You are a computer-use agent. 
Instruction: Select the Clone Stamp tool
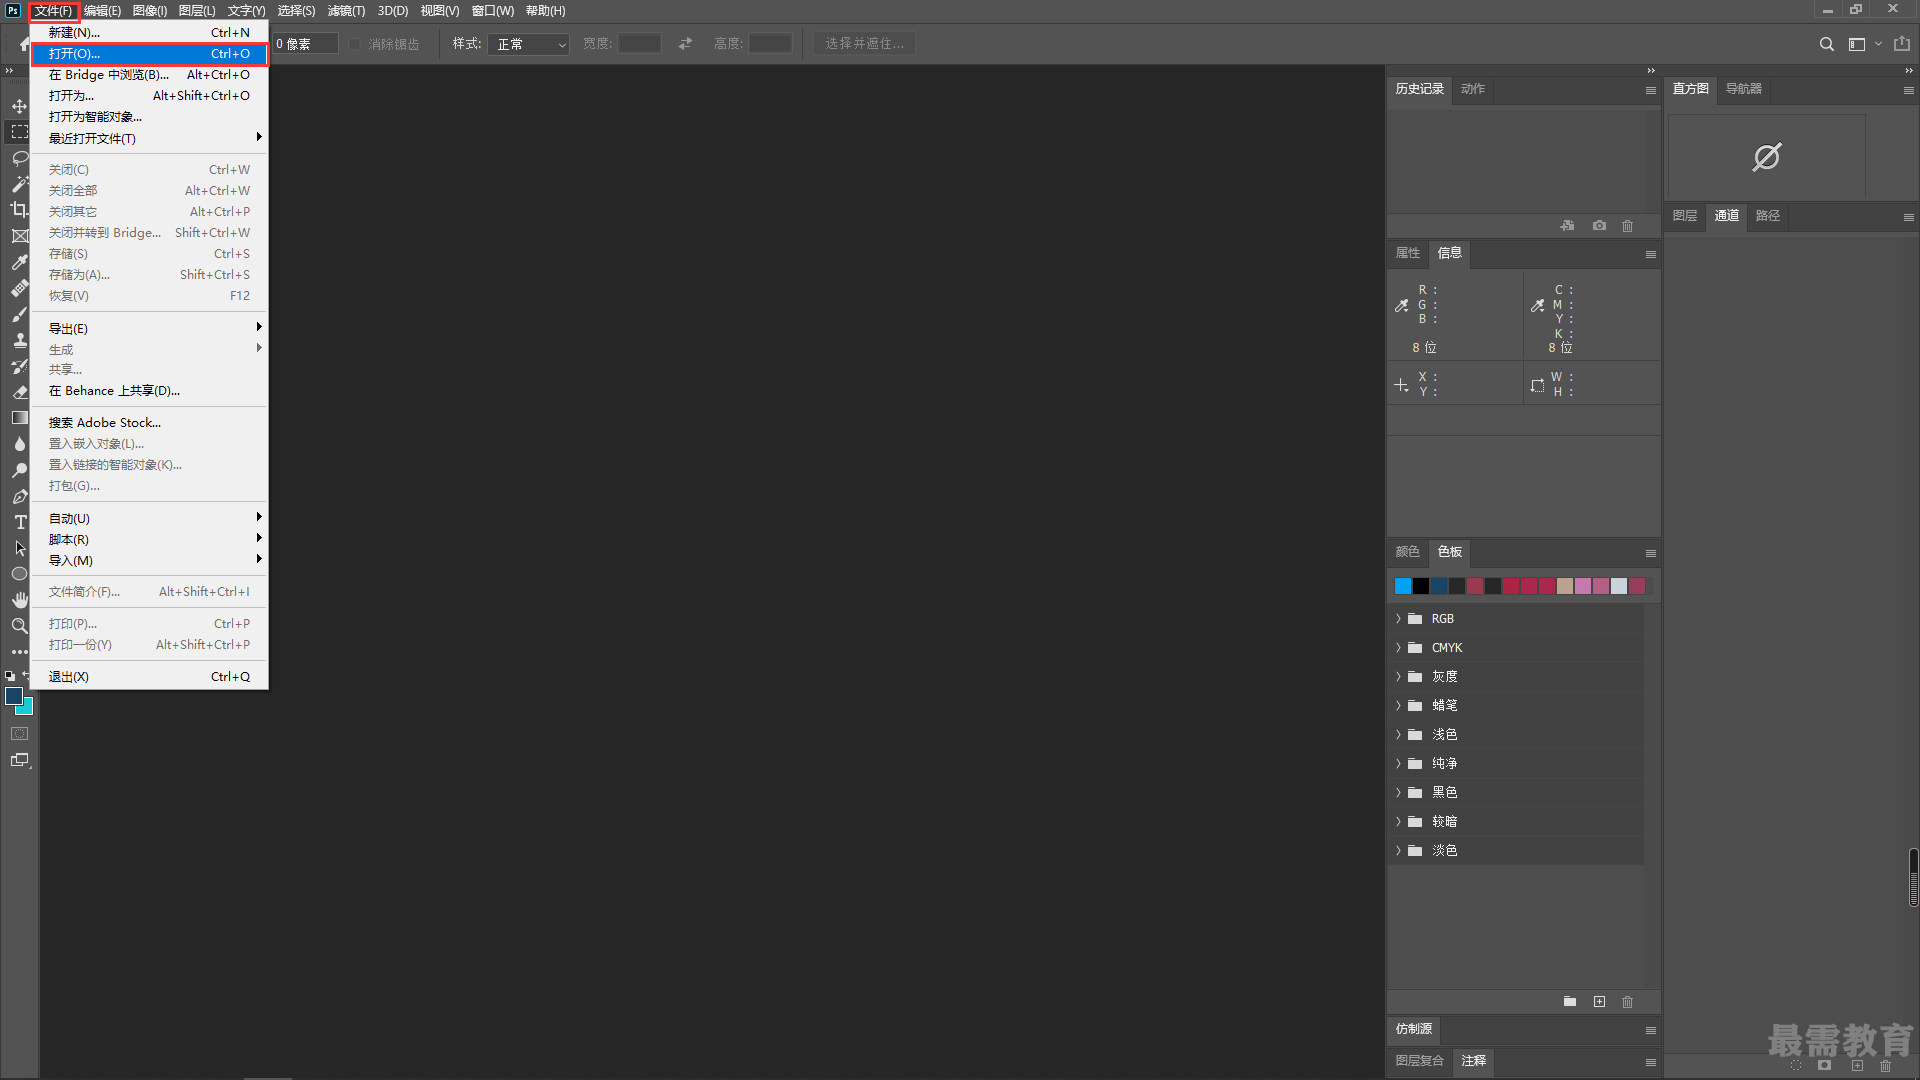point(19,340)
